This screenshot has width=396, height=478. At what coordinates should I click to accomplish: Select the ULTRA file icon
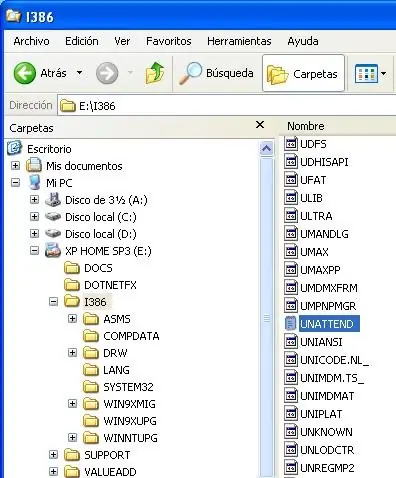(x=291, y=216)
